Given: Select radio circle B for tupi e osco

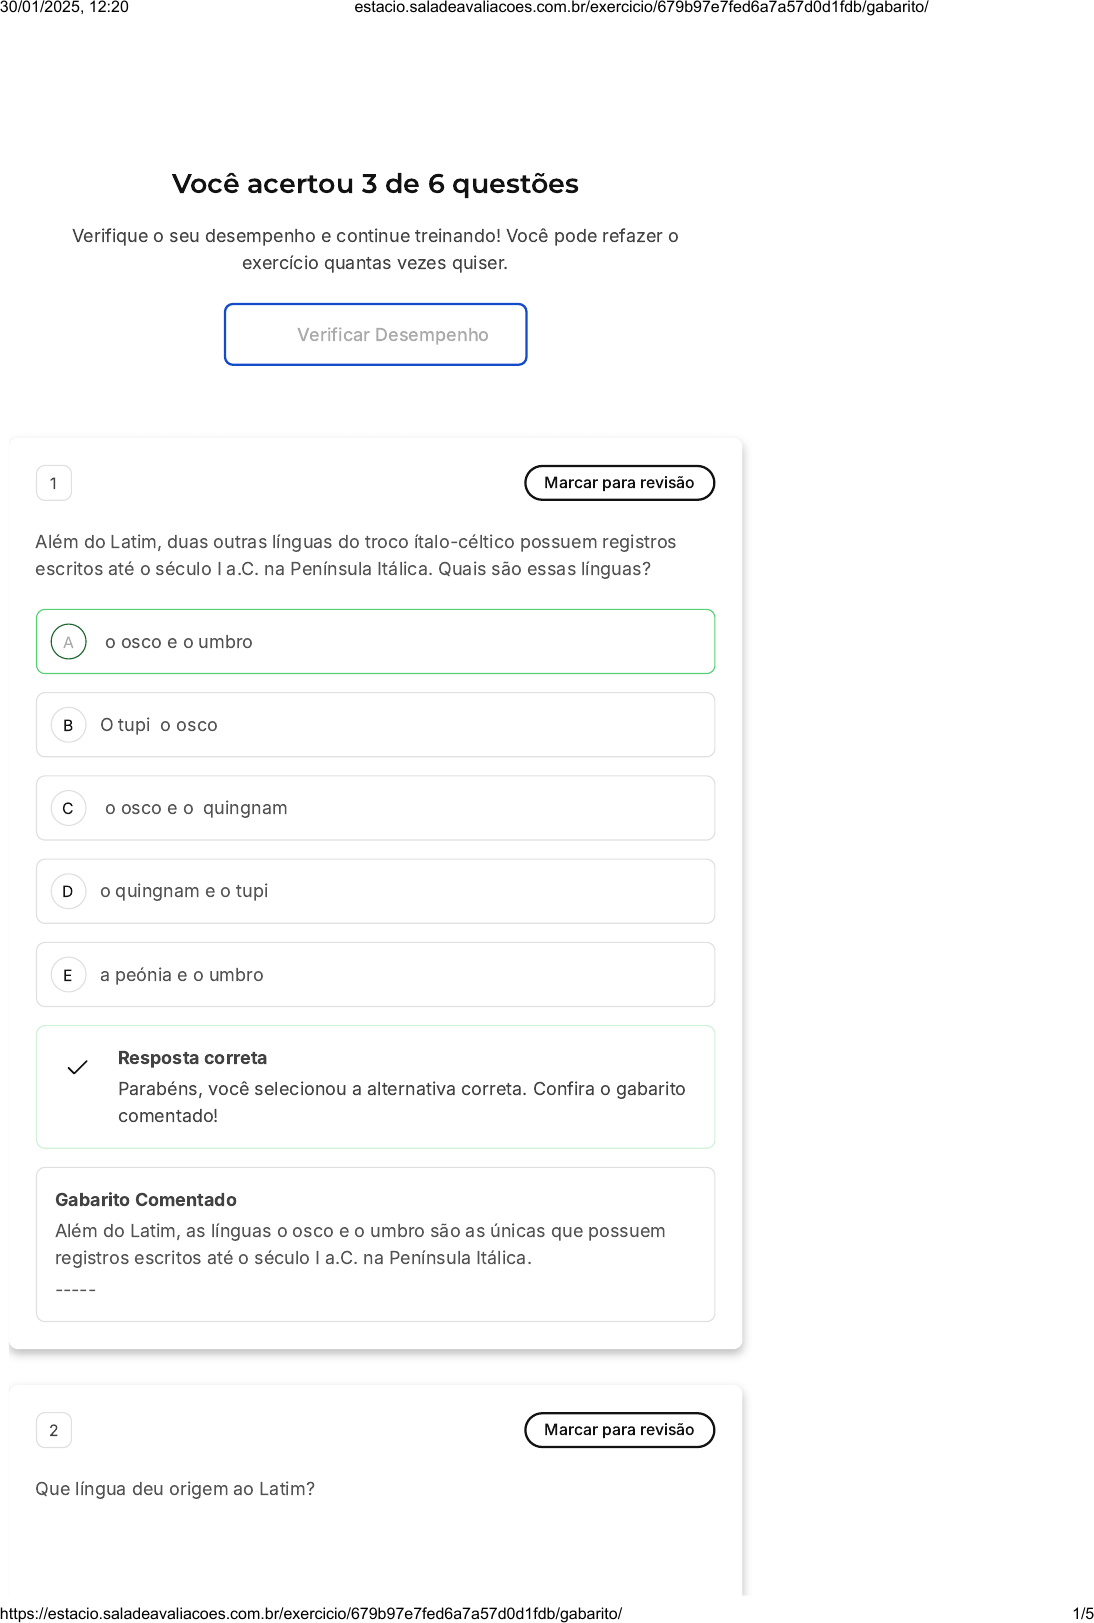Looking at the screenshot, I should [68, 725].
